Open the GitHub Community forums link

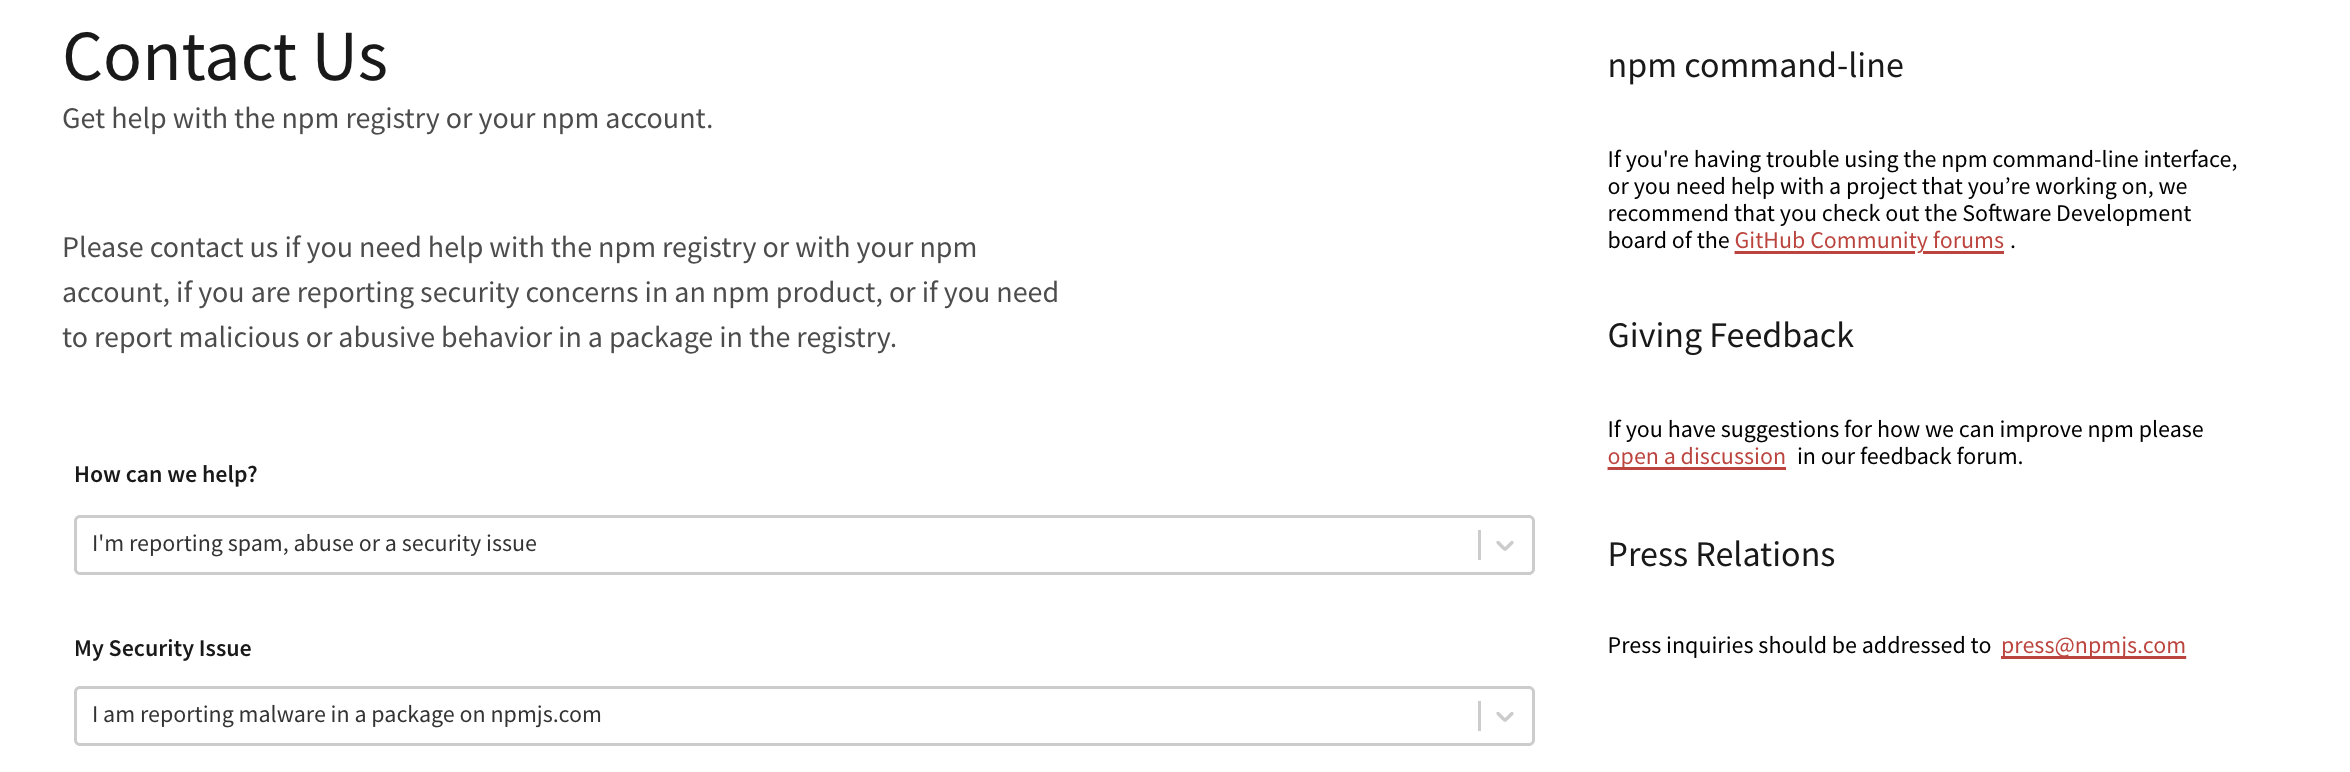tap(1868, 240)
